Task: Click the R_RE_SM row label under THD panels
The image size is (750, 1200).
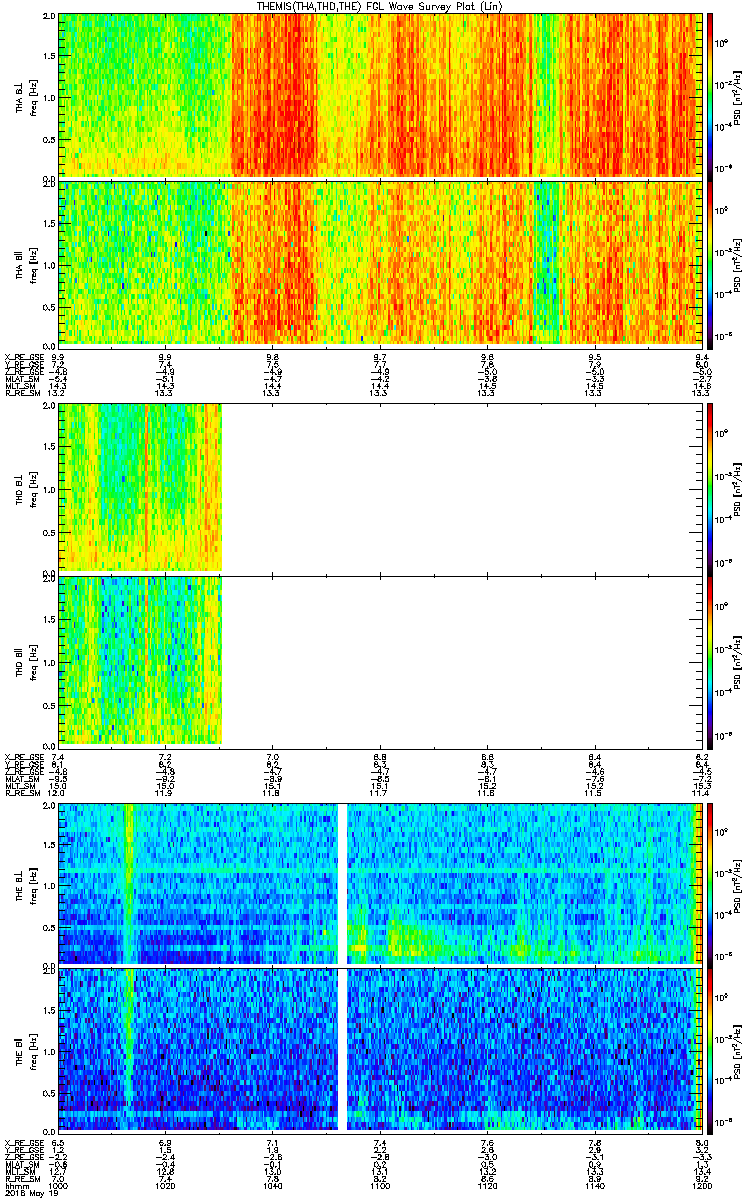Action: tap(22, 792)
